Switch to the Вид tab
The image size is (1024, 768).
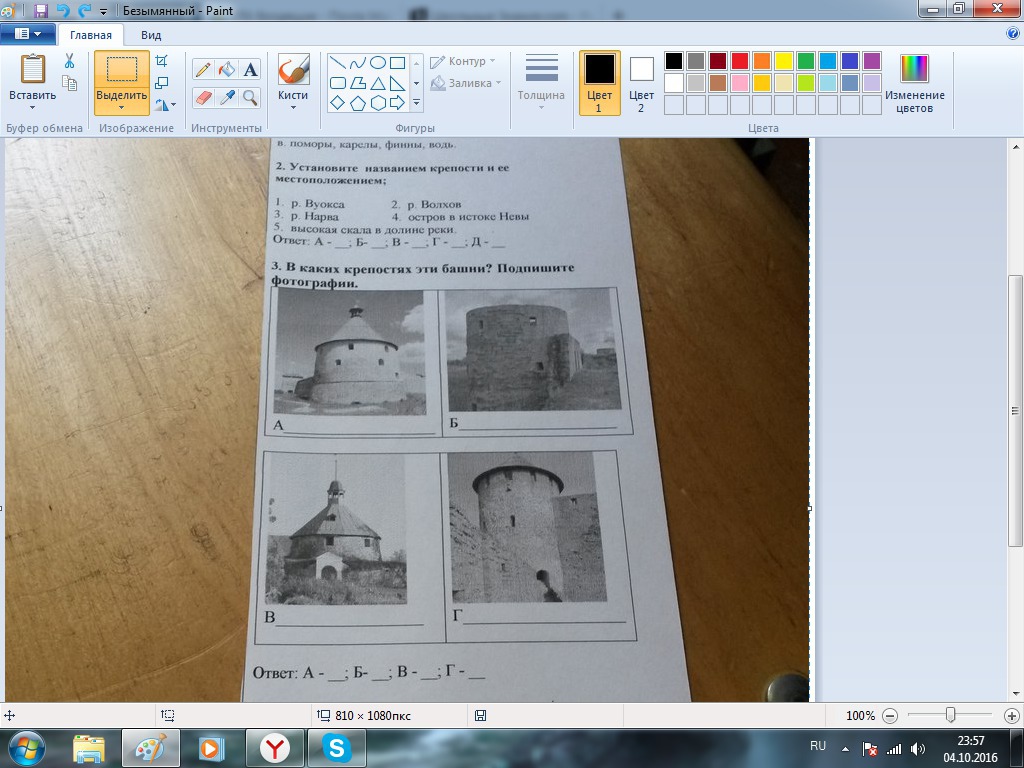(151, 34)
